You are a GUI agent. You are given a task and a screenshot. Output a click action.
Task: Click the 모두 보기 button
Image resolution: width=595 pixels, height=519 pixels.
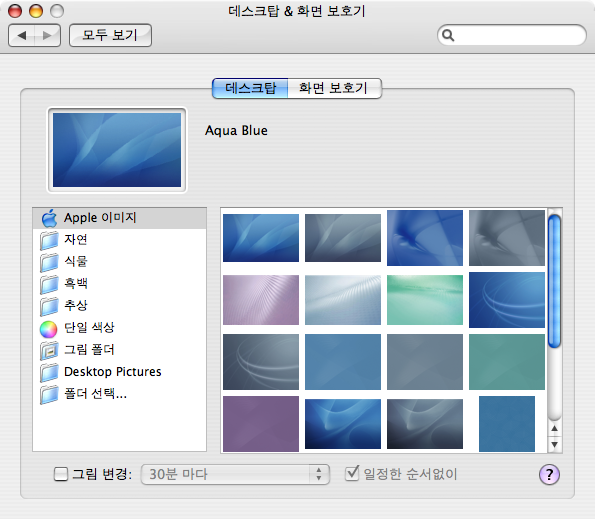[x=110, y=36]
